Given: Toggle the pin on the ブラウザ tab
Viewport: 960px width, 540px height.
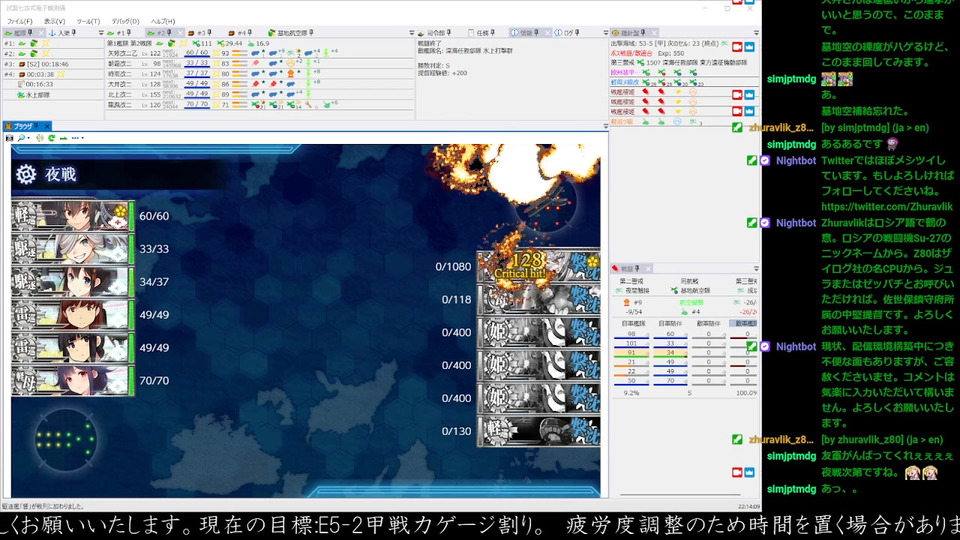Looking at the screenshot, I should (36, 126).
